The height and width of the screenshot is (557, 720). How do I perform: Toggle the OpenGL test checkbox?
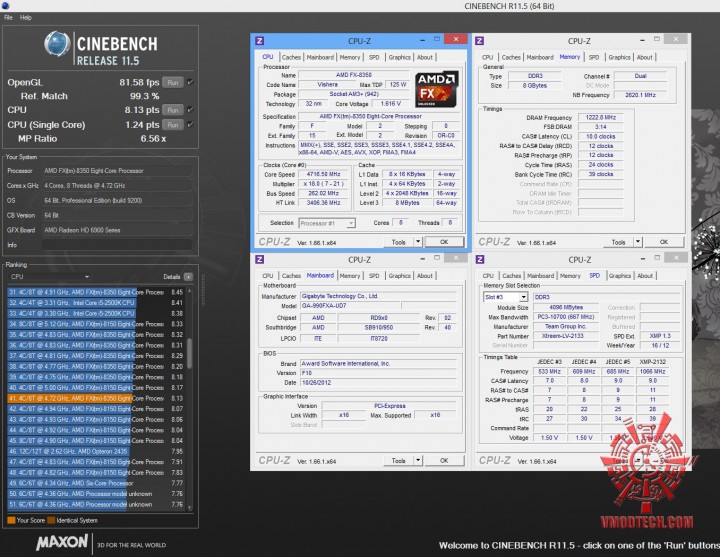[190, 82]
